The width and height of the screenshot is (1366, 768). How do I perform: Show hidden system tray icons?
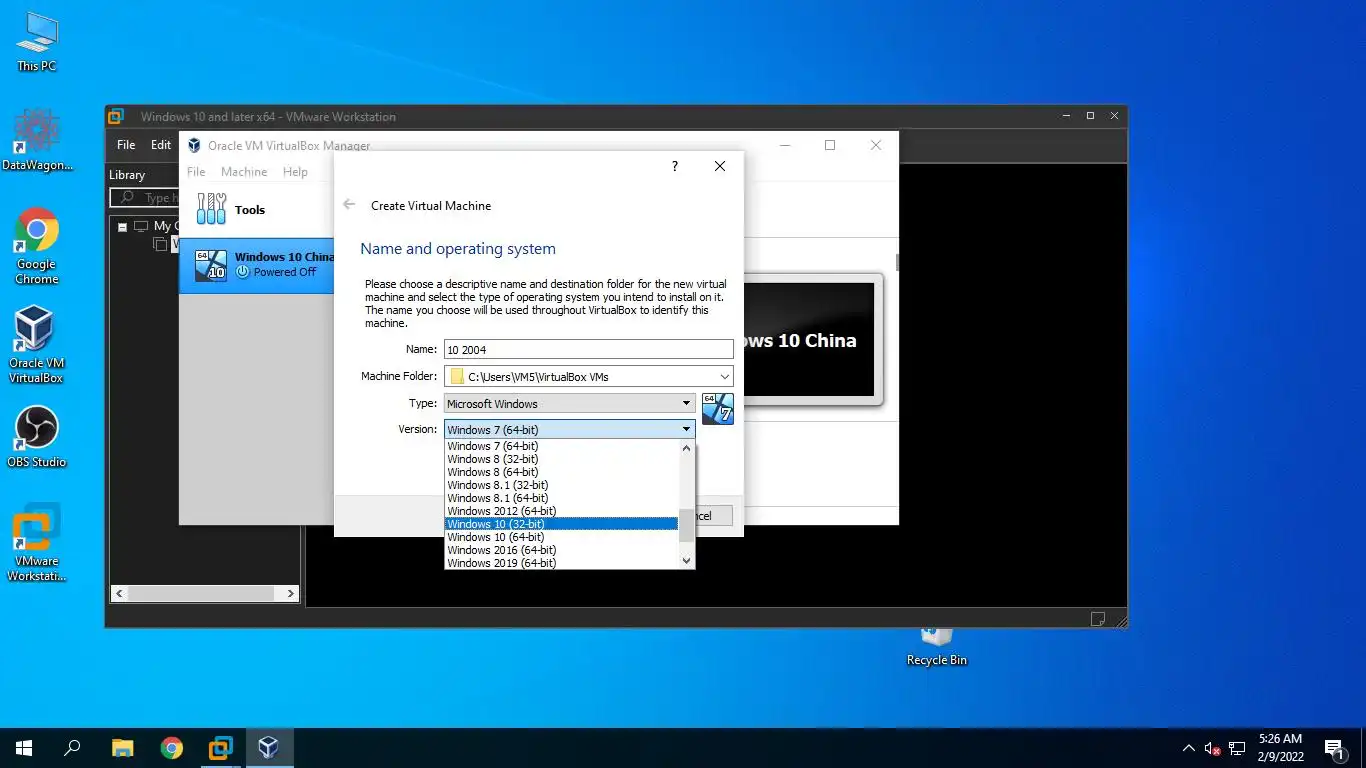tap(1189, 748)
